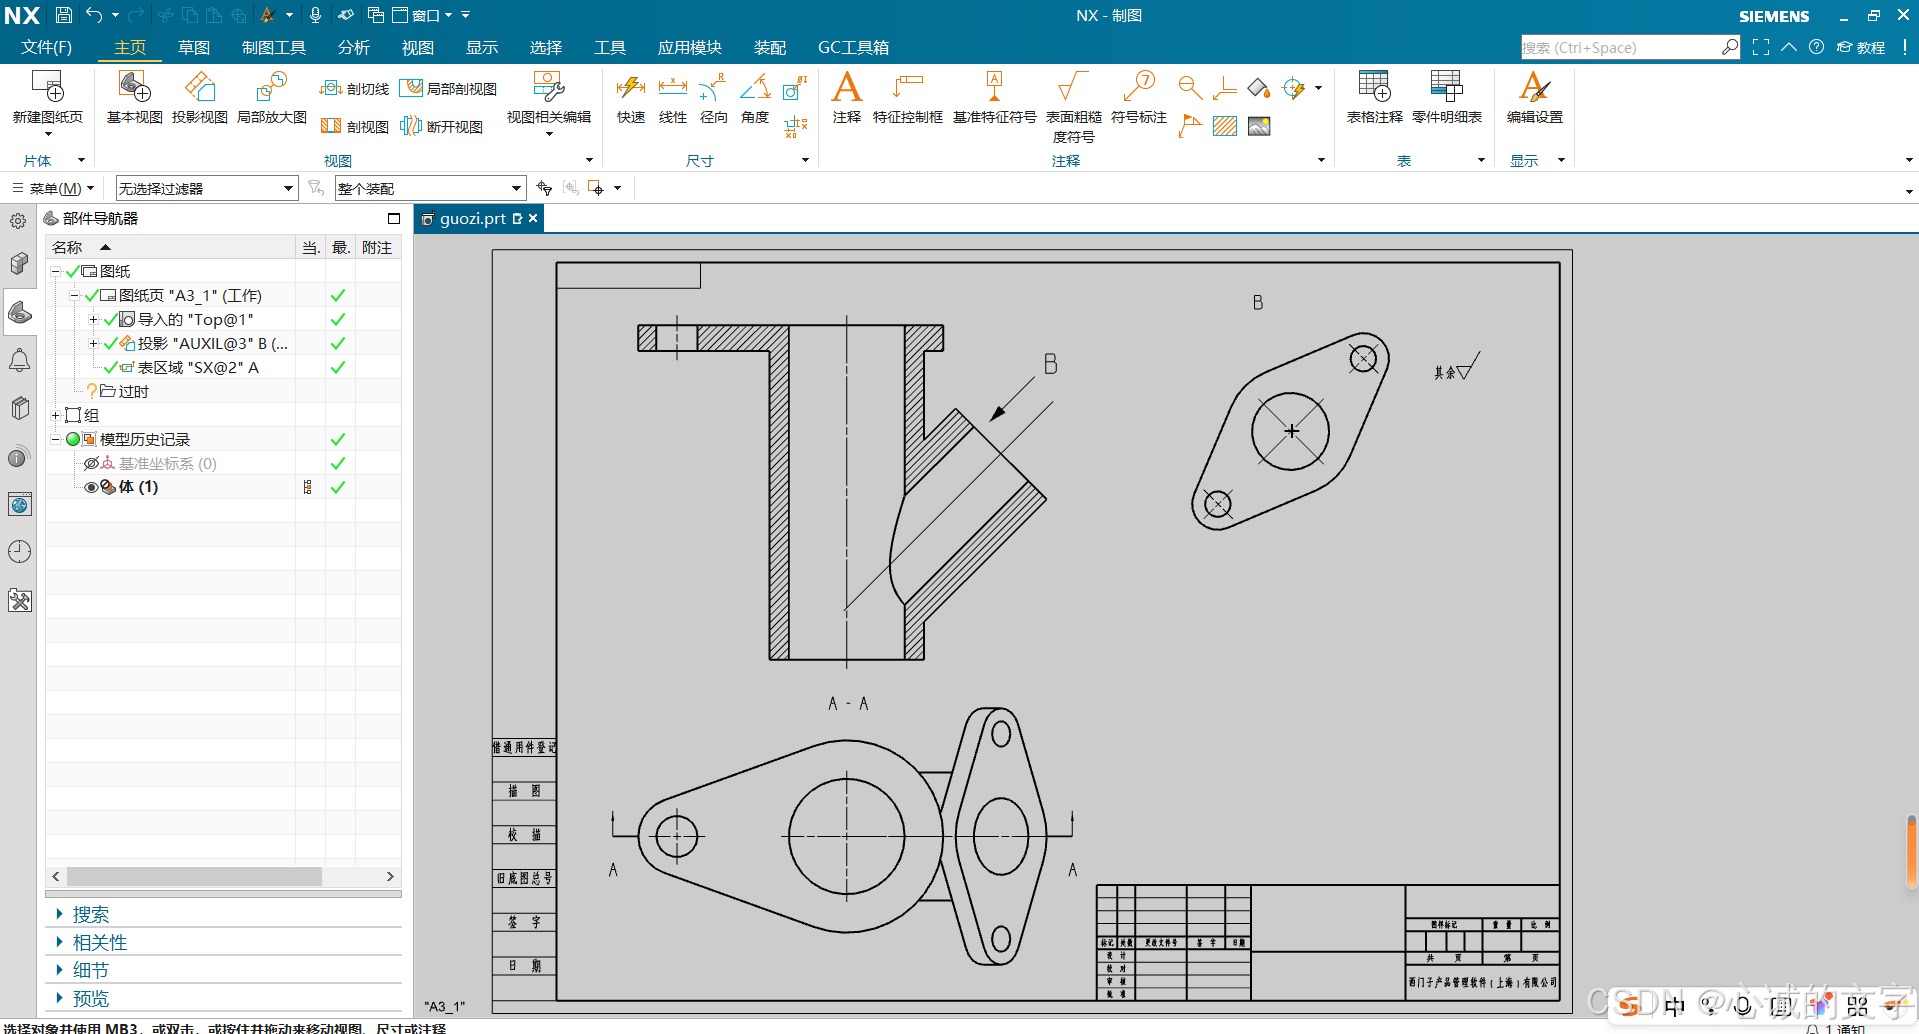Image resolution: width=1919 pixels, height=1034 pixels.
Task: Sort by the 名称 column header
Action: (x=170, y=247)
